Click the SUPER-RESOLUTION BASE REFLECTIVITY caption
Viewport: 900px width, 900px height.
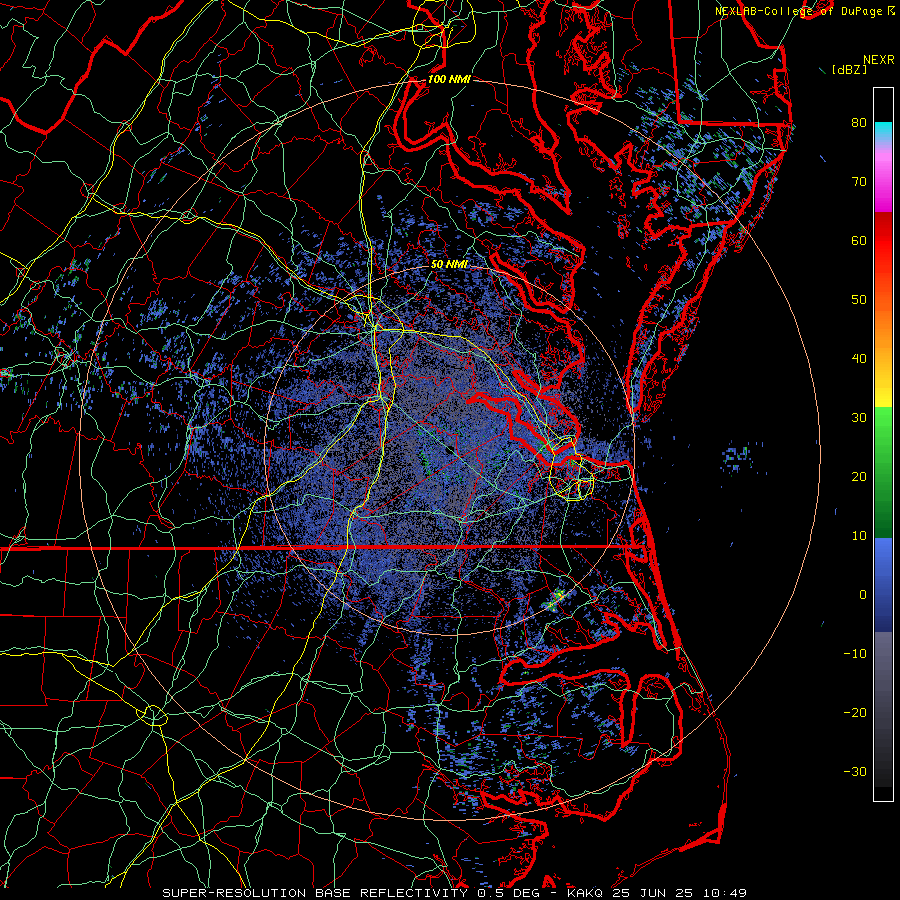(315, 893)
